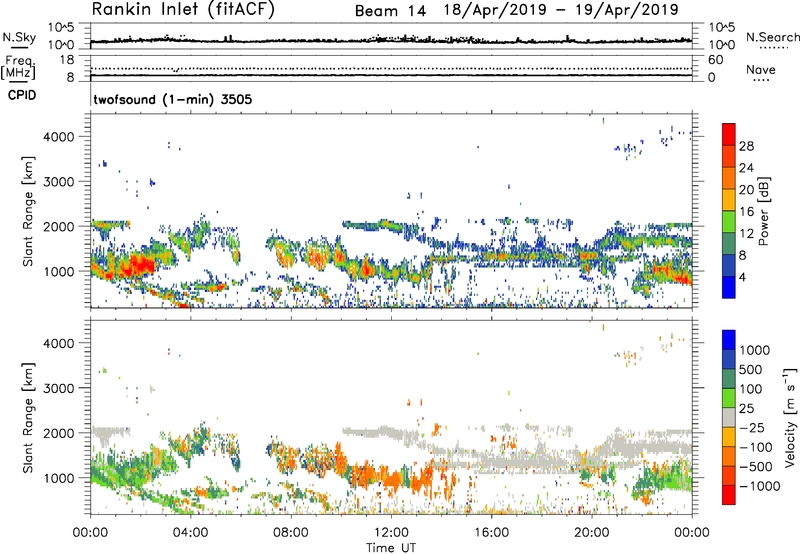Click the "N.Sky" legend label
This screenshot has height=554, width=800.
(x=19, y=38)
